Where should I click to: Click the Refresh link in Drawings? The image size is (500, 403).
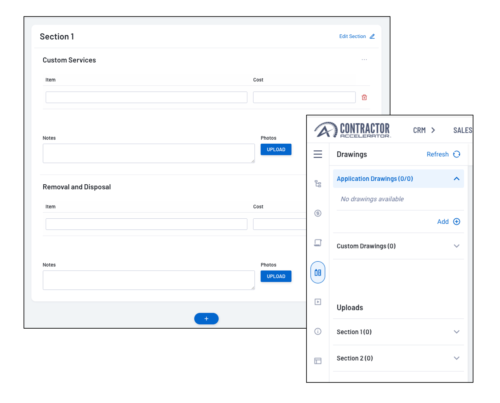click(438, 154)
